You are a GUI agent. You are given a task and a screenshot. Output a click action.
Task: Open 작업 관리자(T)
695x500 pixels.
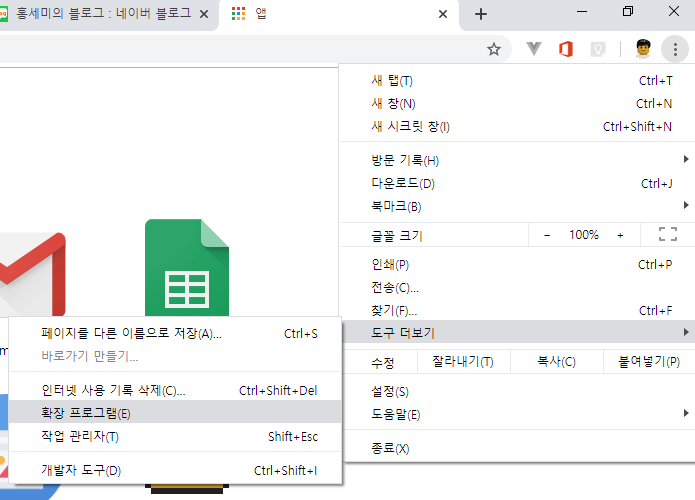175,437
